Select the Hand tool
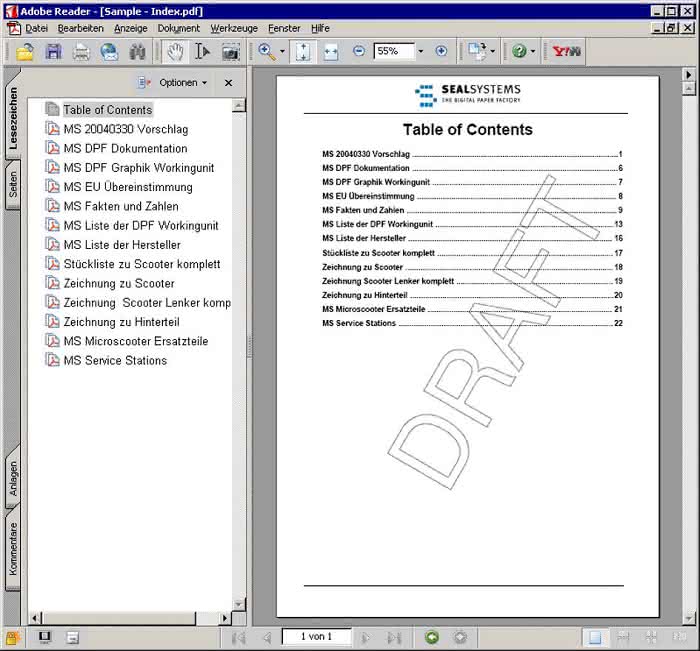The height and width of the screenshot is (651, 700). click(175, 52)
